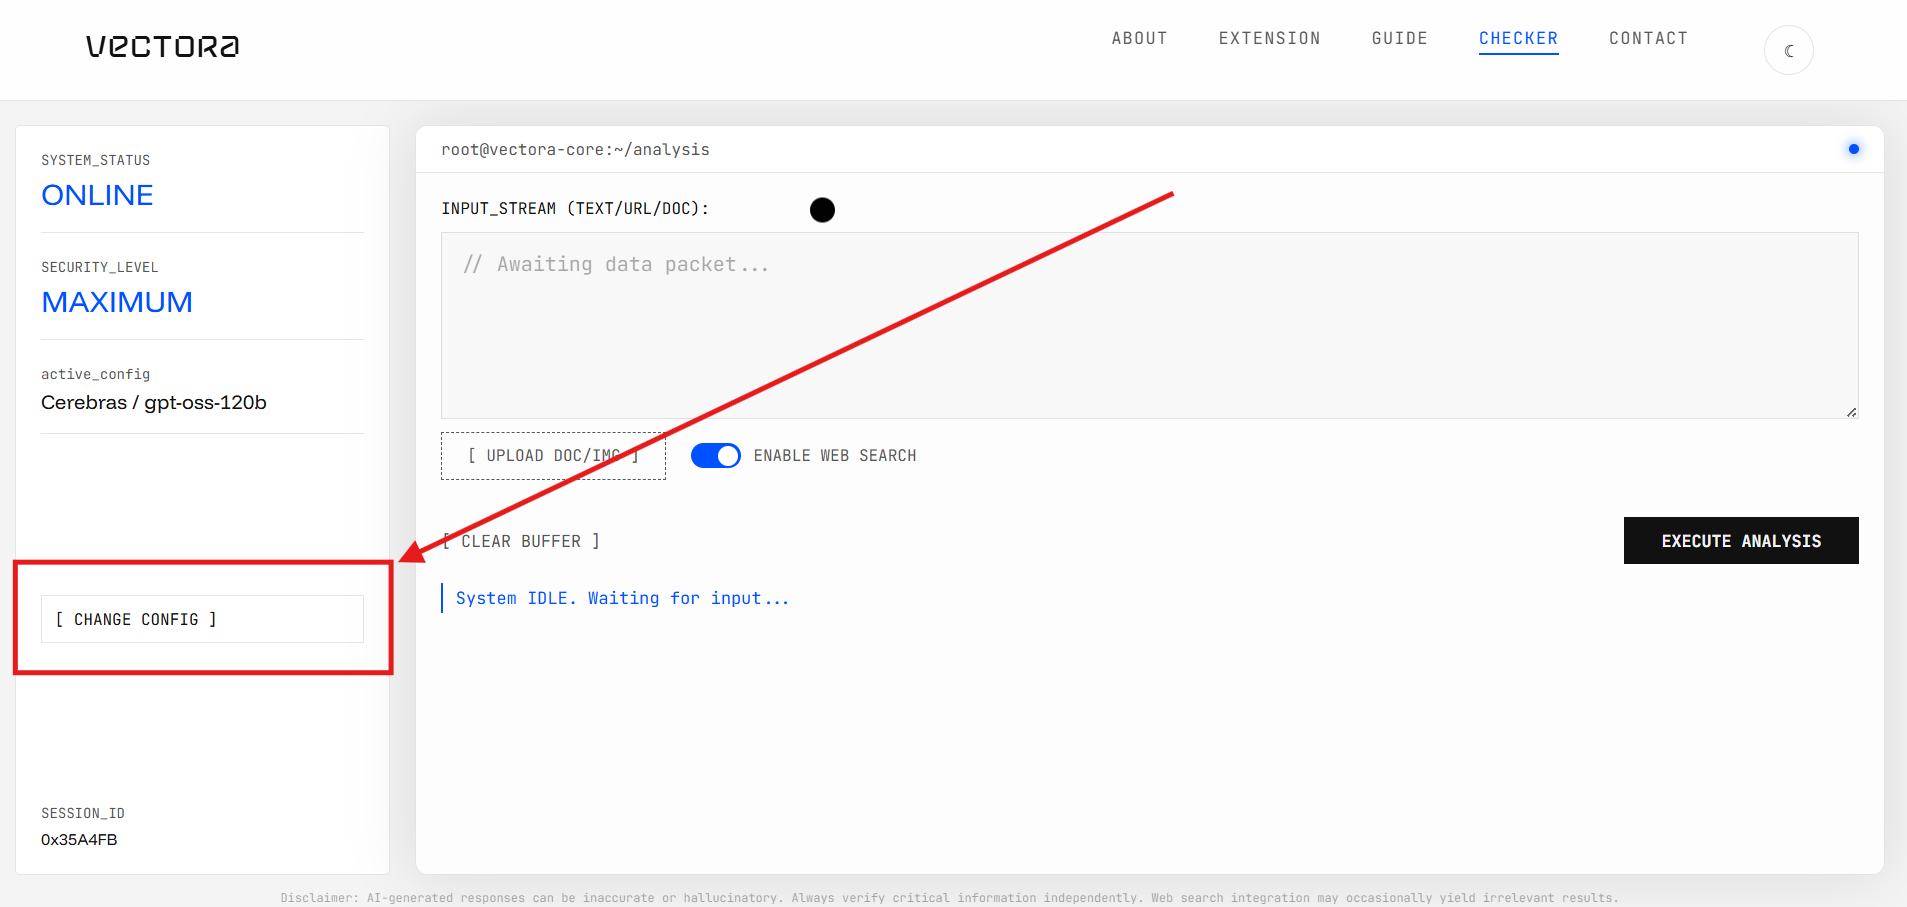Image resolution: width=1907 pixels, height=907 pixels.
Task: Click CLEAR BUFFER to reset input
Action: click(x=521, y=541)
